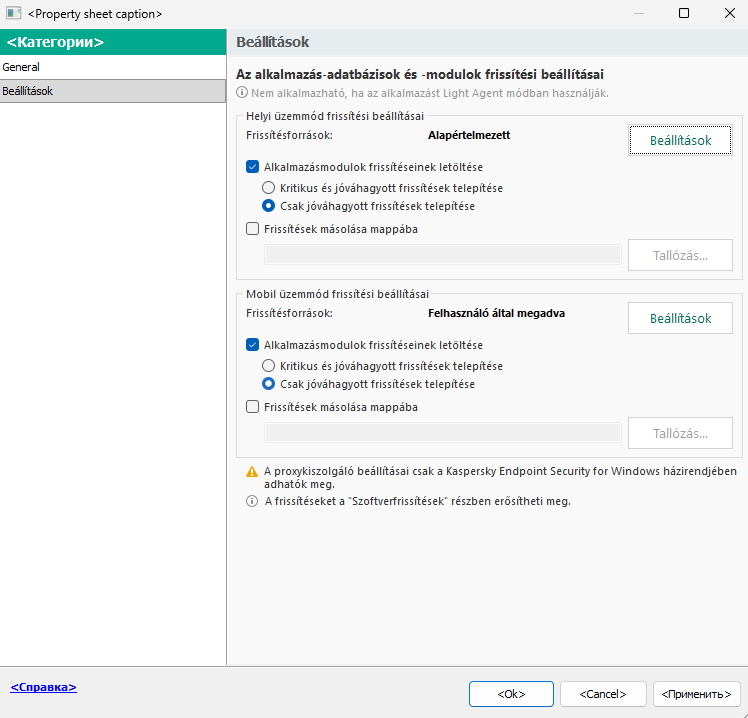Toggle mobile Alkalmazásmodulok frissítéseinek letöltése checkbox
The width and height of the screenshot is (748, 718).
252,345
